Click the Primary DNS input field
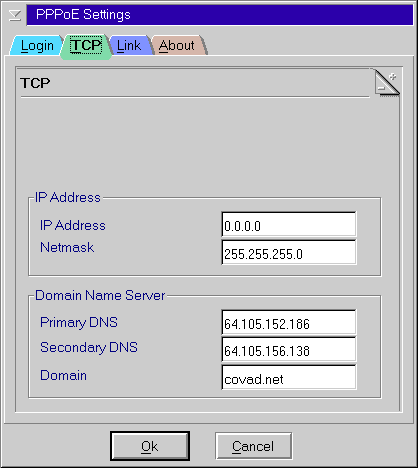This screenshot has height=468, width=418. pyautogui.click(x=289, y=323)
